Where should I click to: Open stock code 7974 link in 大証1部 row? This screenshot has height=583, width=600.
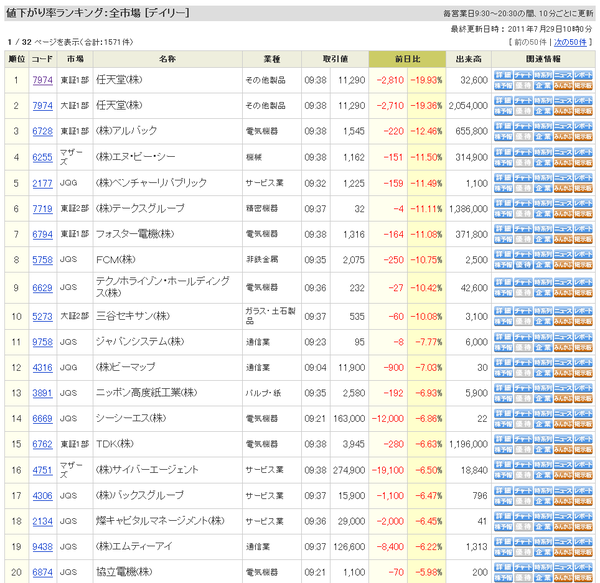[x=42, y=106]
